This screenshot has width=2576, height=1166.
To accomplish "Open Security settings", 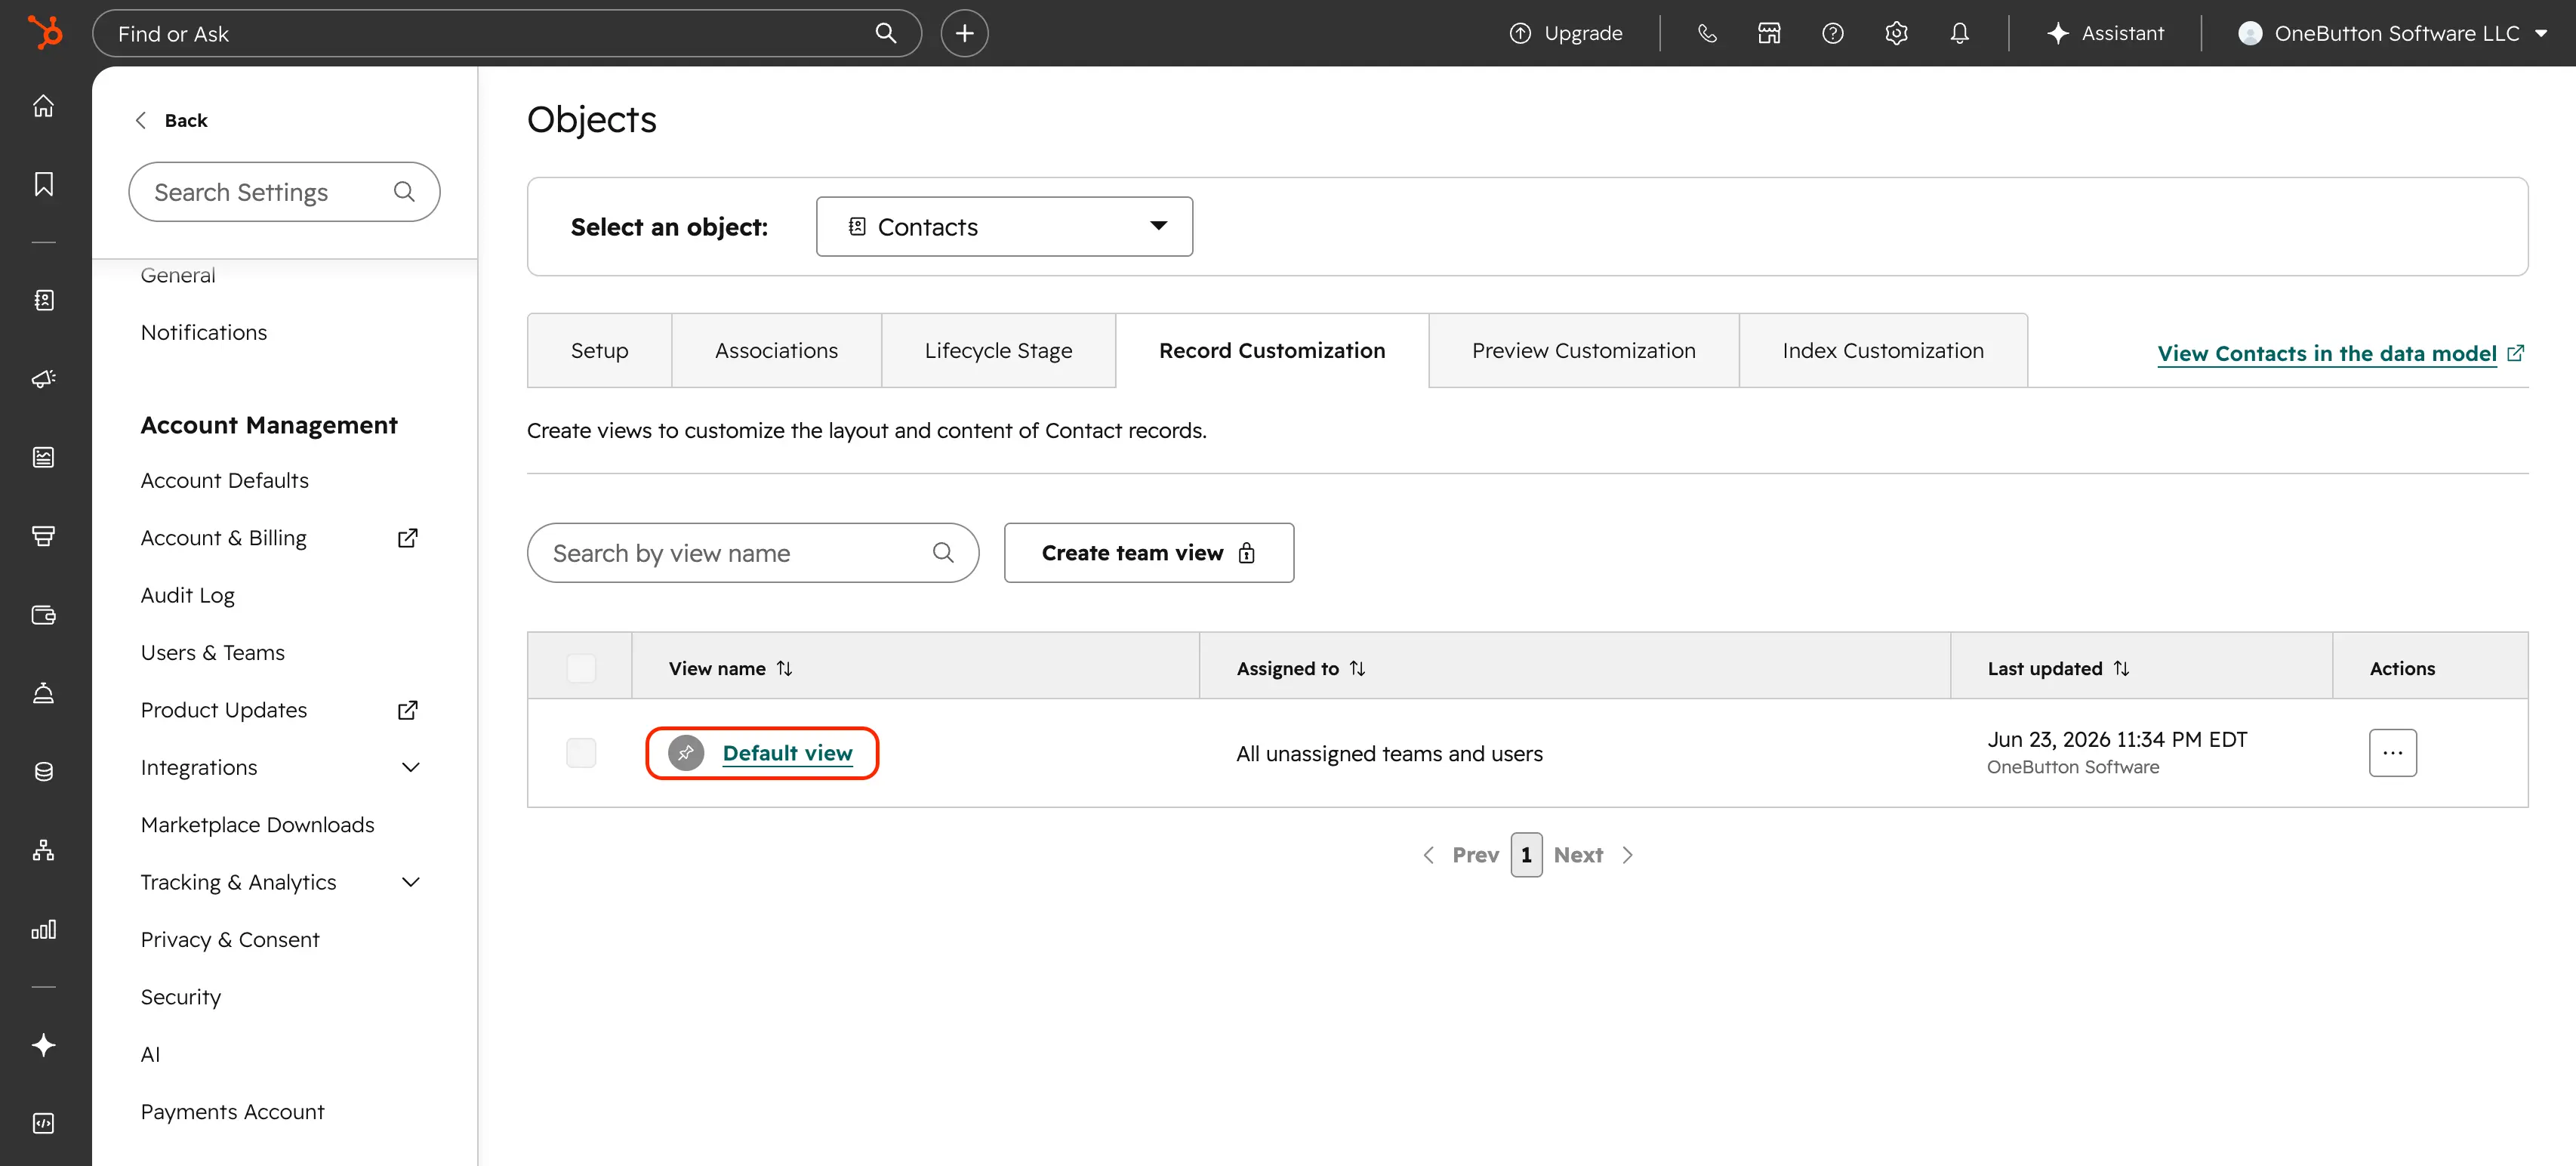I will [181, 997].
